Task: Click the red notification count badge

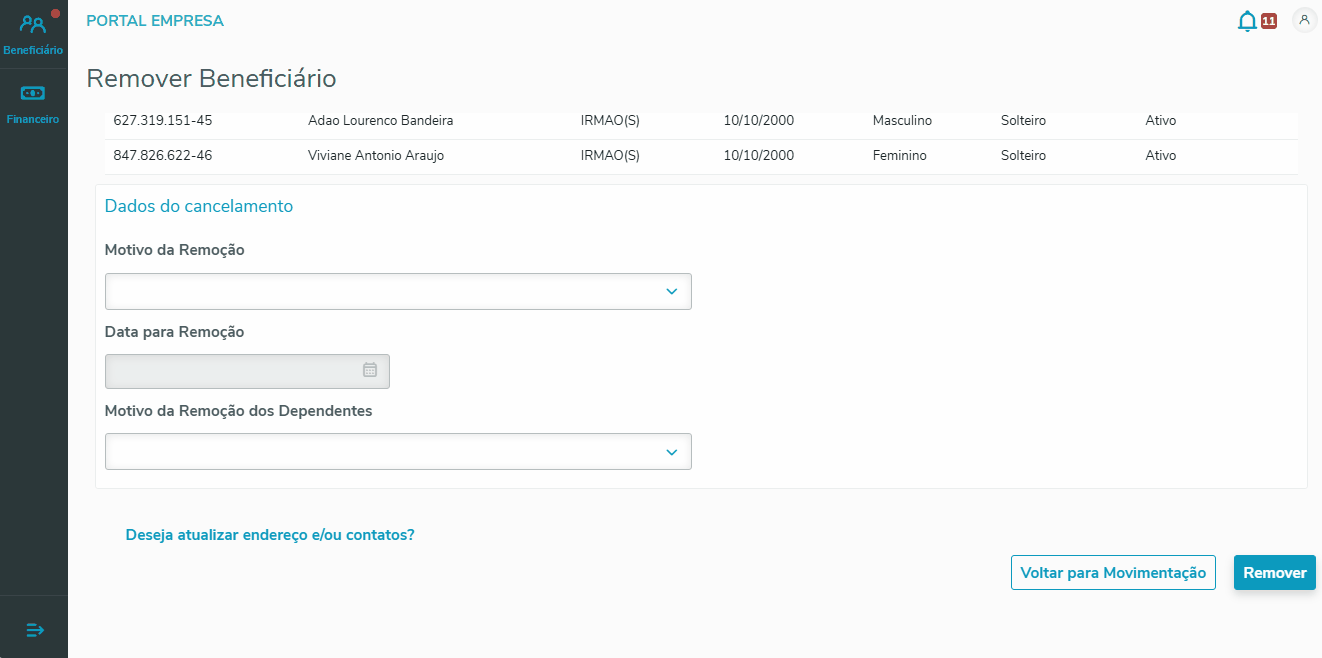Action: tap(1269, 21)
